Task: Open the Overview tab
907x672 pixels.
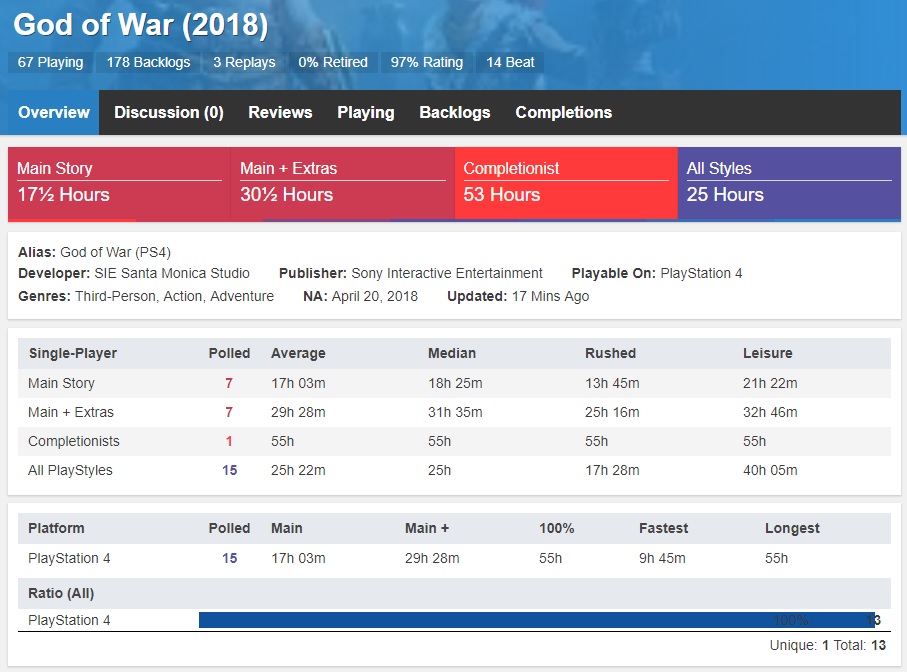Action: [x=54, y=112]
